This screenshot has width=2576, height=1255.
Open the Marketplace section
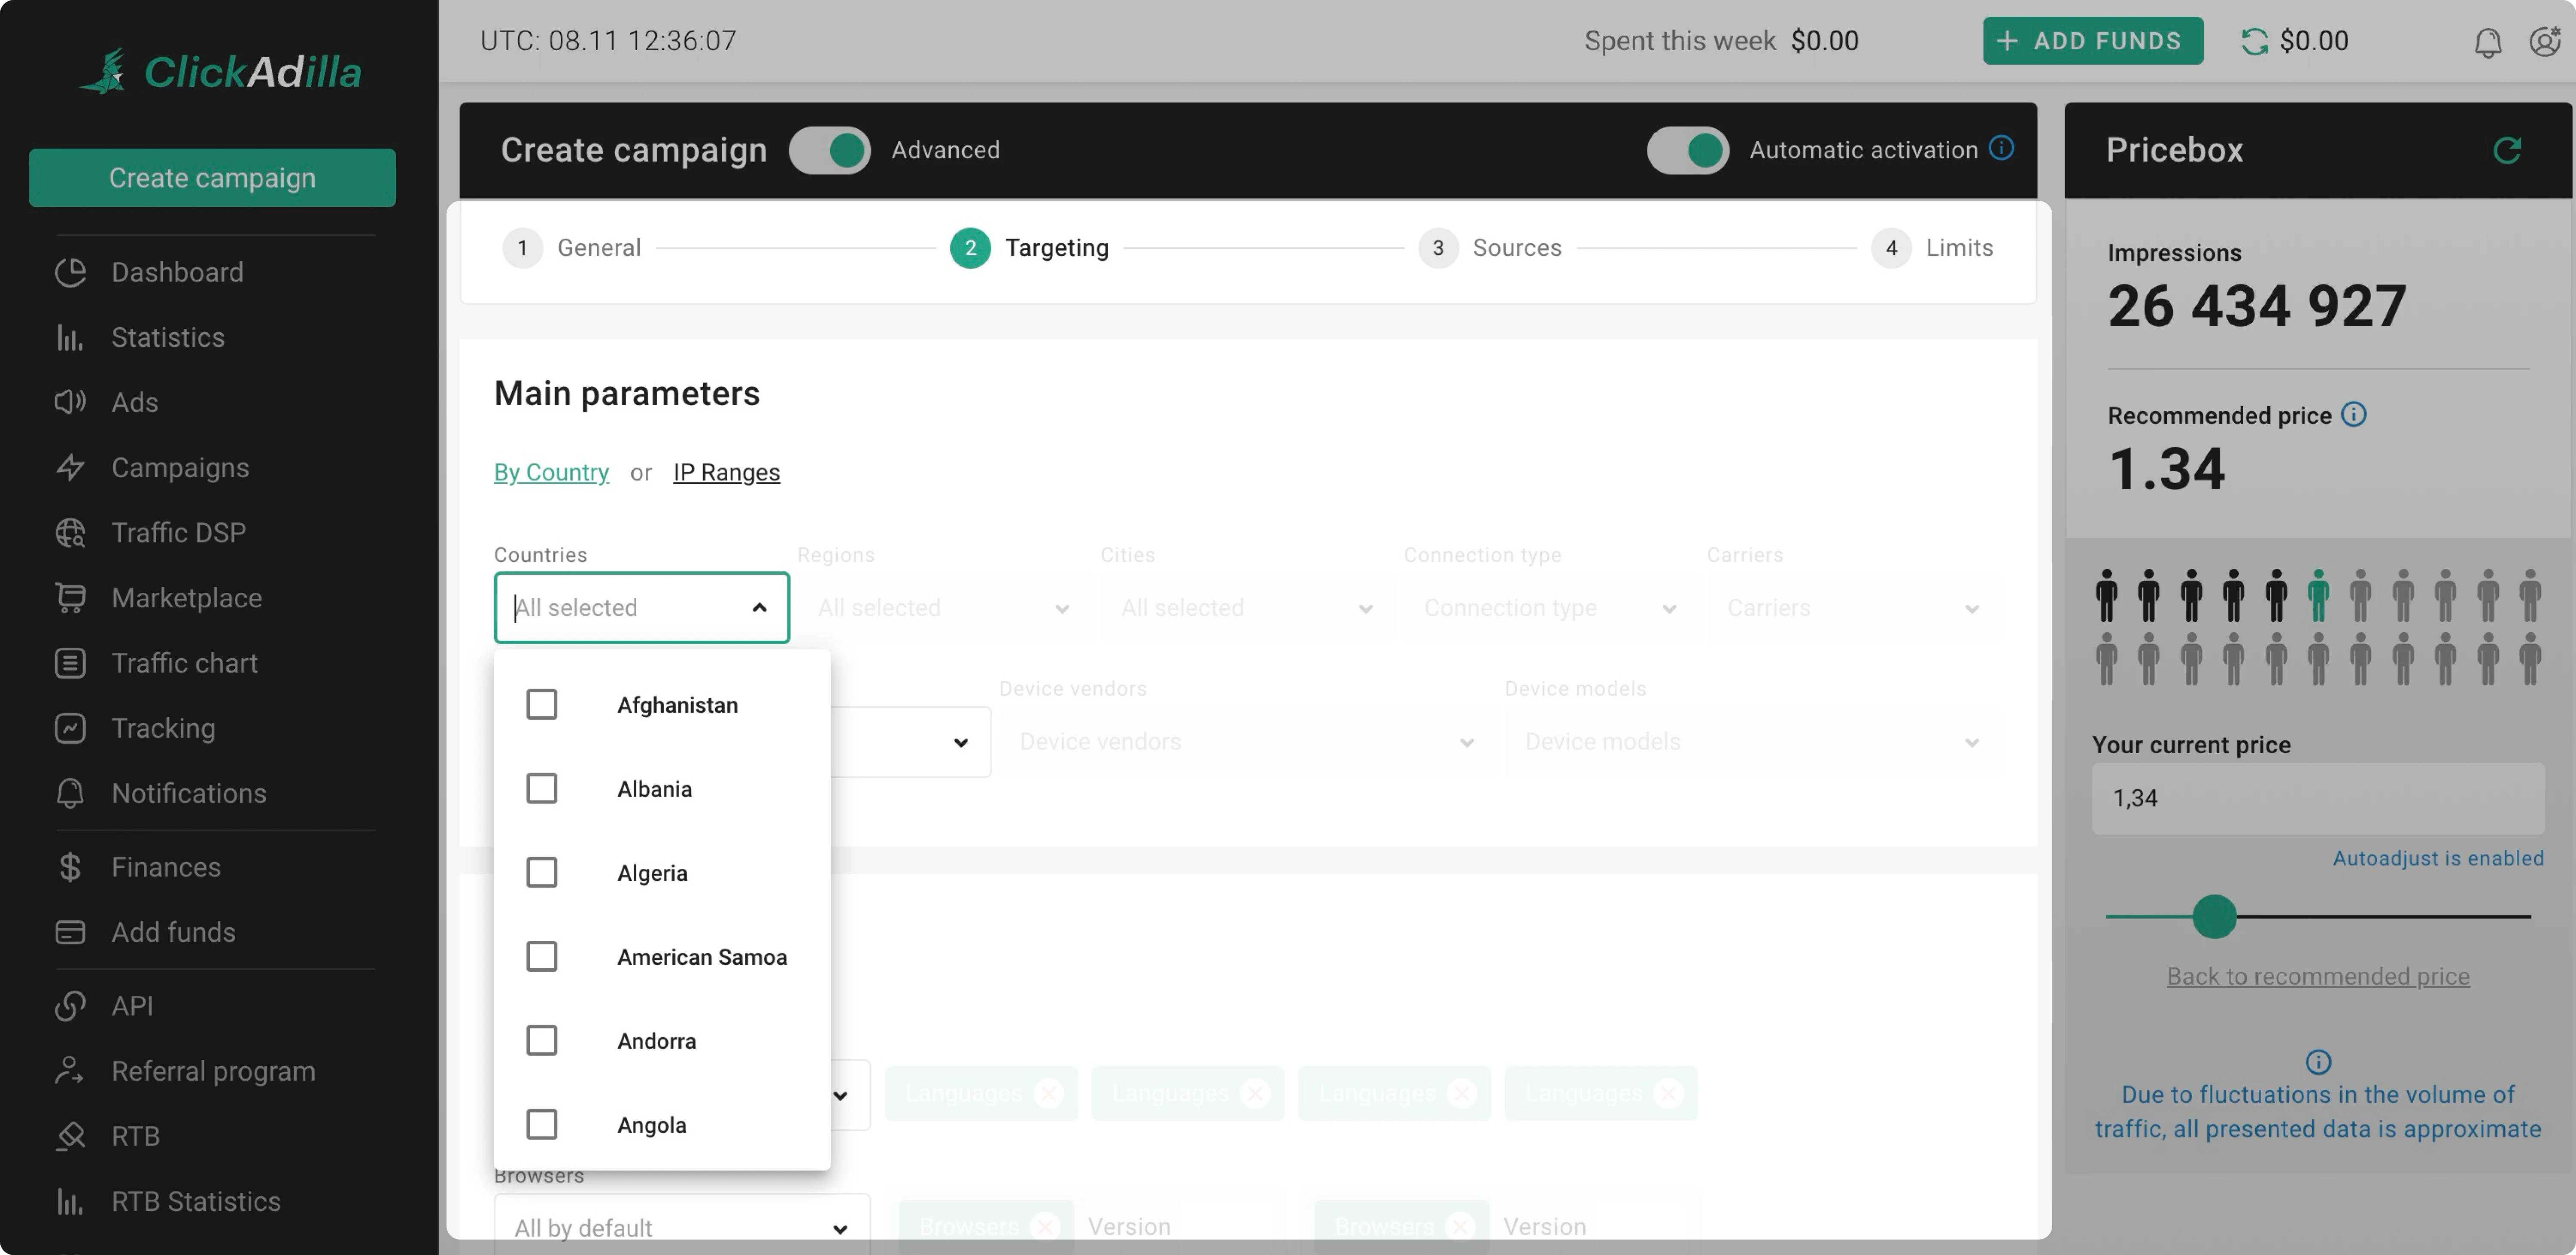[186, 597]
